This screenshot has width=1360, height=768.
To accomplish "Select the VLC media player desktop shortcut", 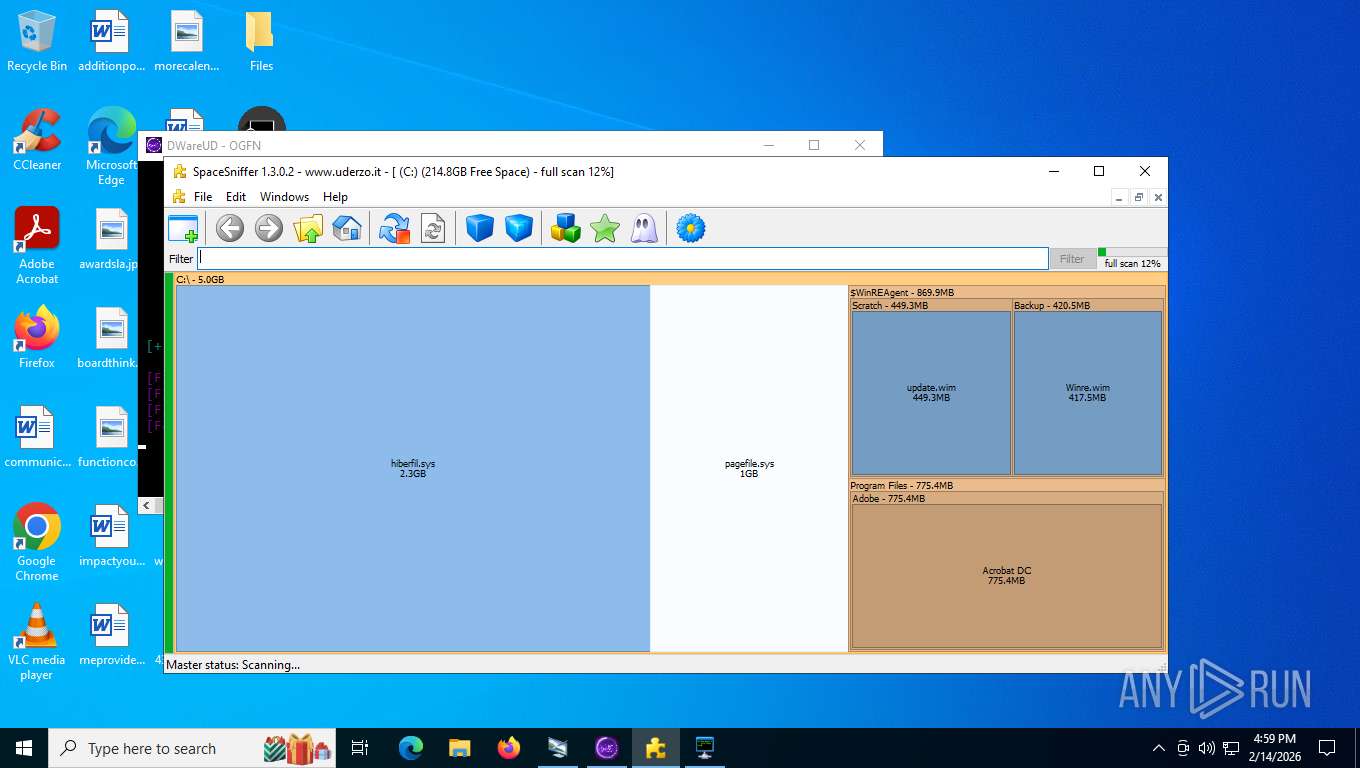I will (x=37, y=641).
